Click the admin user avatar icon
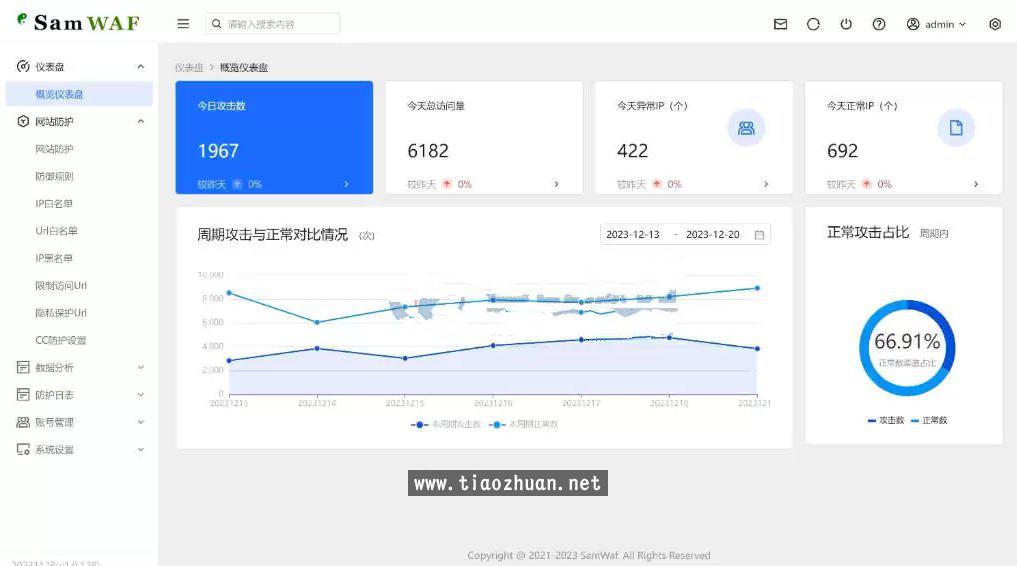This screenshot has width=1017, height=566. 913,24
